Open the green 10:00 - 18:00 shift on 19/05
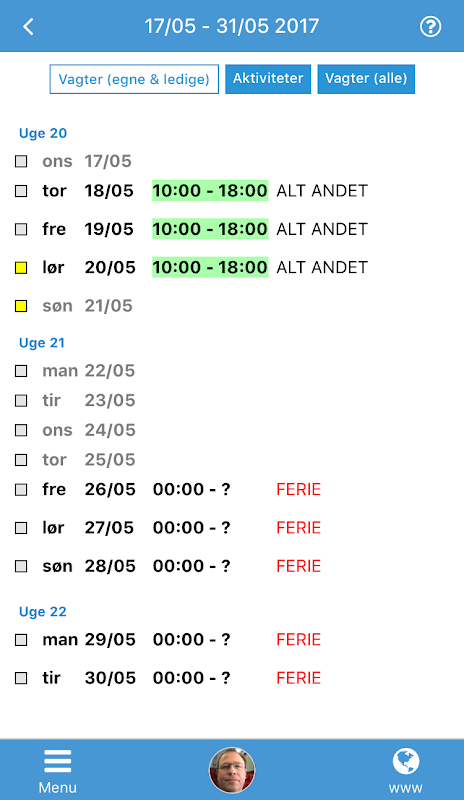This screenshot has height=800, width=464. coord(210,229)
